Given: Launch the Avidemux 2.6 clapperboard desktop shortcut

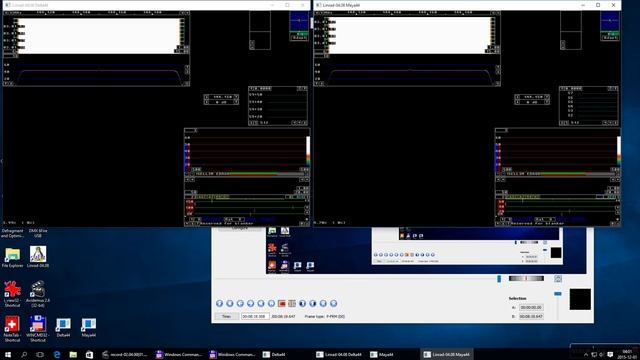Looking at the screenshot, I should point(38,293).
